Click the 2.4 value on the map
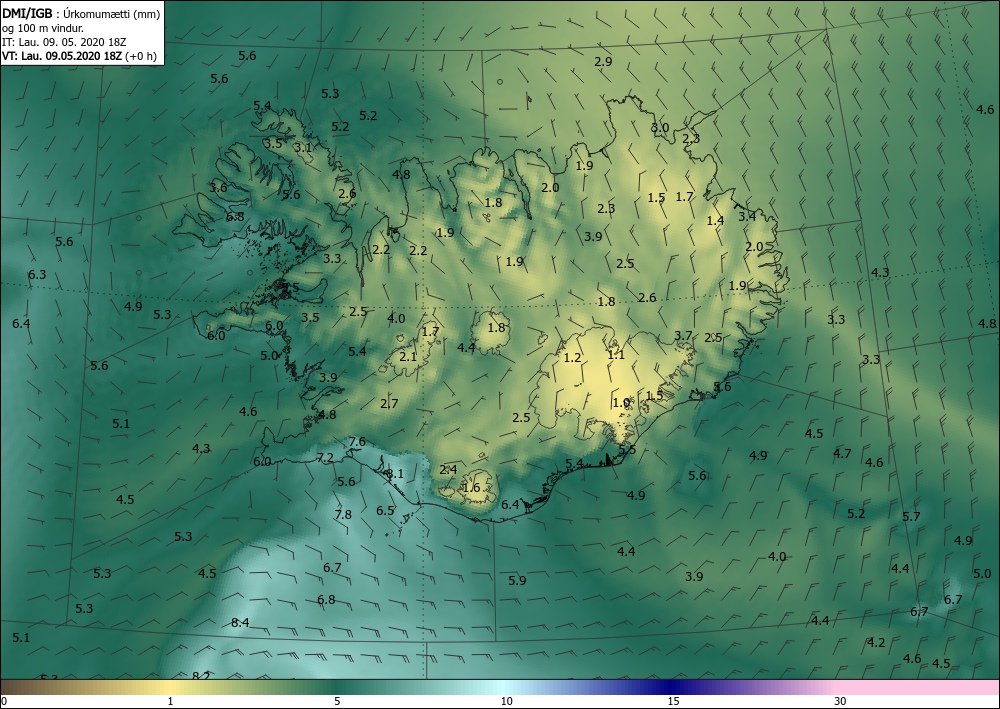 click(x=448, y=470)
